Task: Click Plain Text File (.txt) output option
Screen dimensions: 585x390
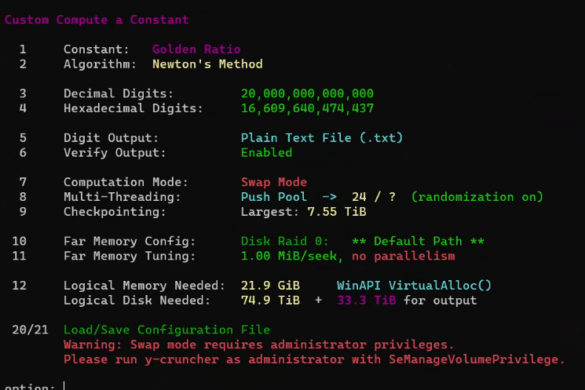Action: pyautogui.click(x=322, y=138)
